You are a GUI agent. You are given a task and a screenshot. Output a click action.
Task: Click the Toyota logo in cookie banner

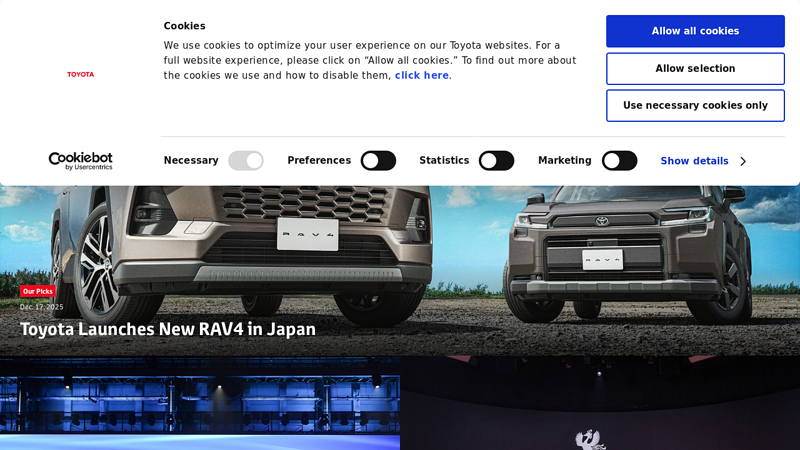click(x=81, y=74)
